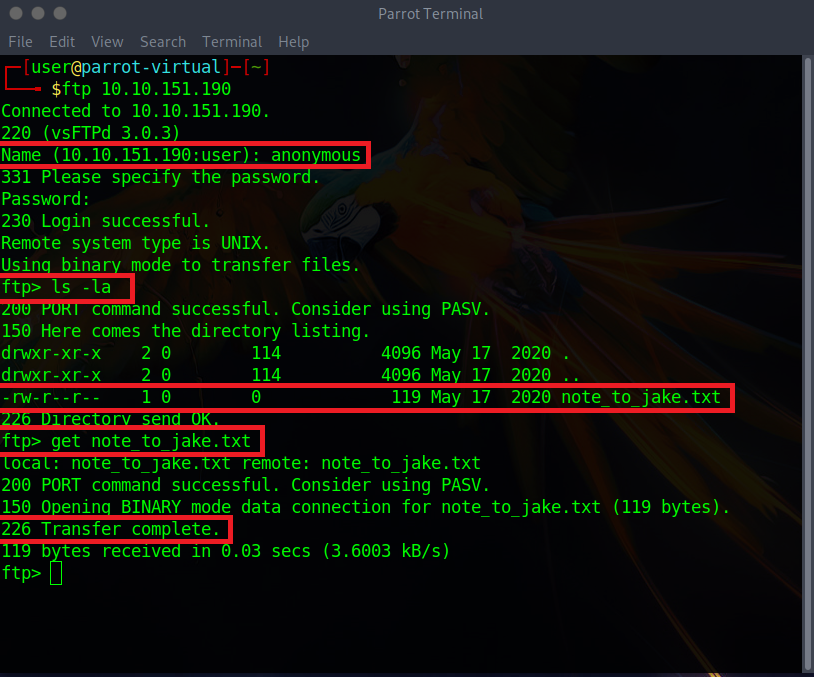
Task: Open the View menu
Action: pos(107,42)
